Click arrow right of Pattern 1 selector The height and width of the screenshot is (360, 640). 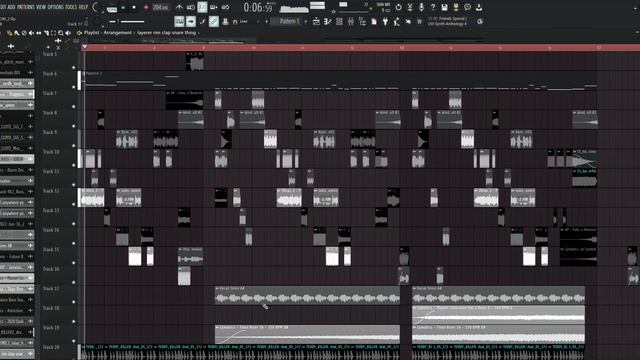(306, 21)
